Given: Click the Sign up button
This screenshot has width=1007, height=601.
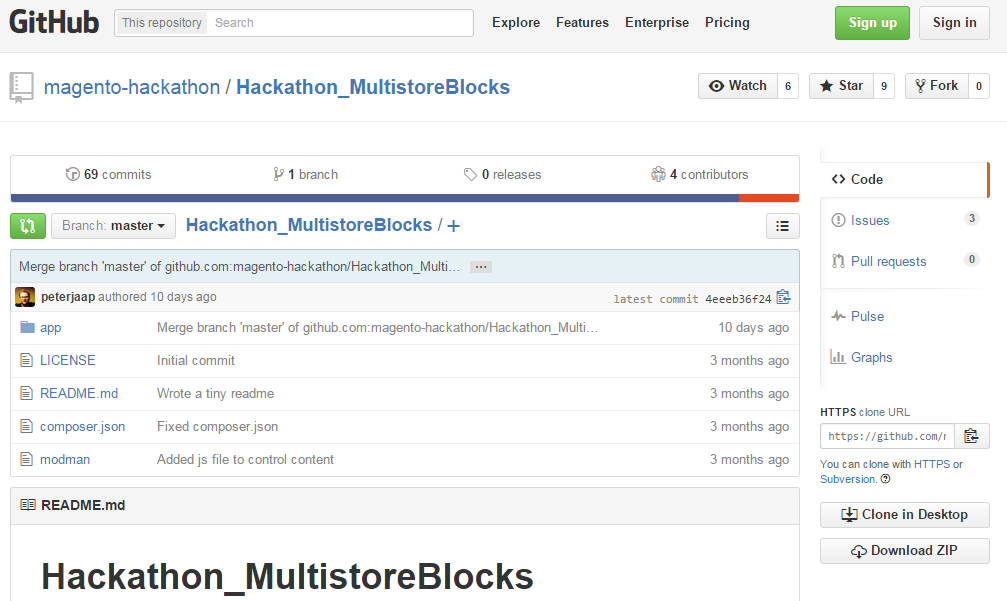Looking at the screenshot, I should coord(872,23).
